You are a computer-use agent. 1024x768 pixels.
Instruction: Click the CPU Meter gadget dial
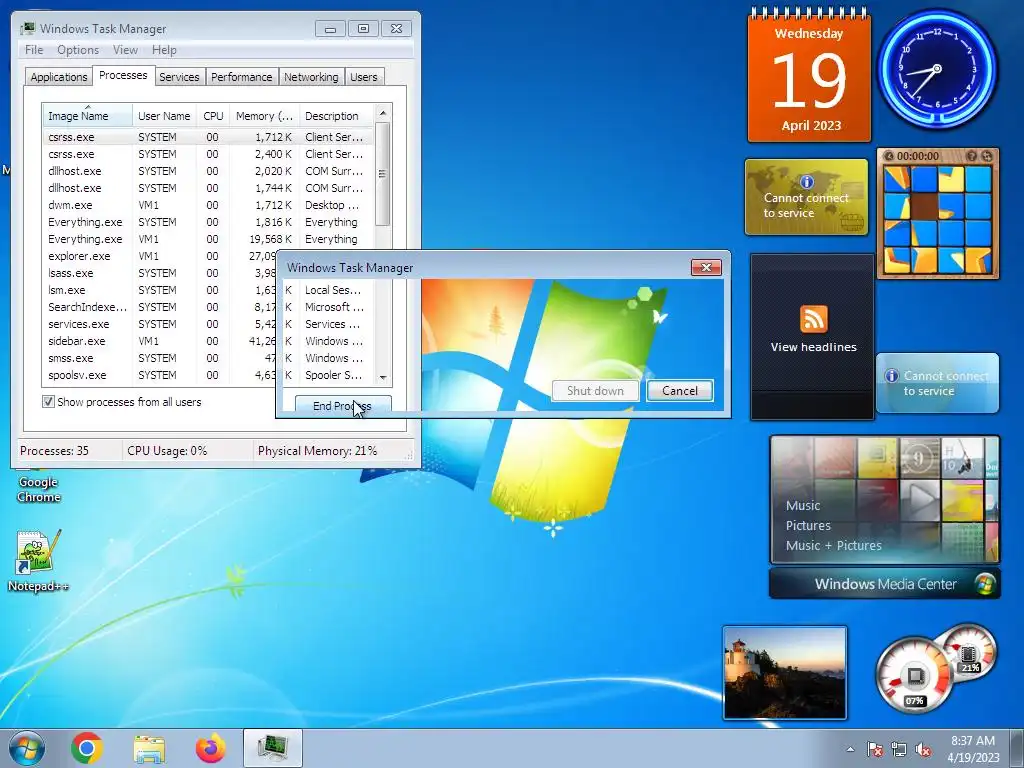915,676
